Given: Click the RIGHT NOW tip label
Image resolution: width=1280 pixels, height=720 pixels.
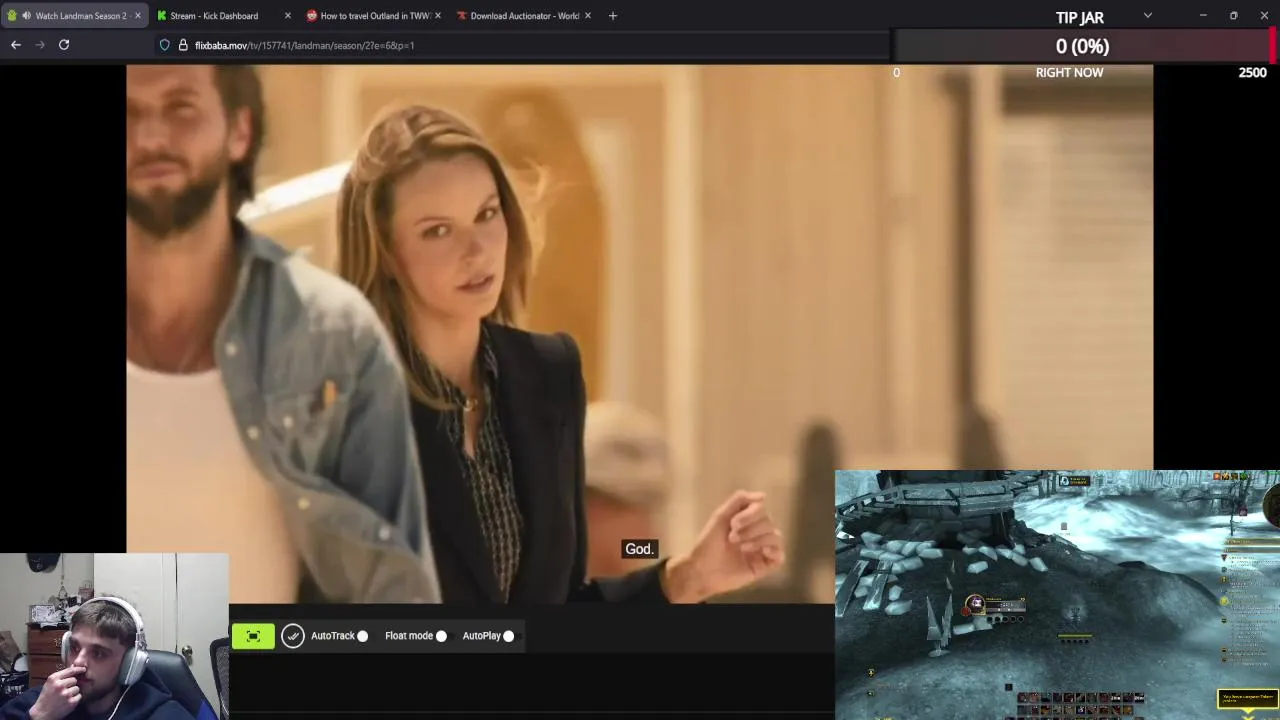Looking at the screenshot, I should [x=1070, y=72].
